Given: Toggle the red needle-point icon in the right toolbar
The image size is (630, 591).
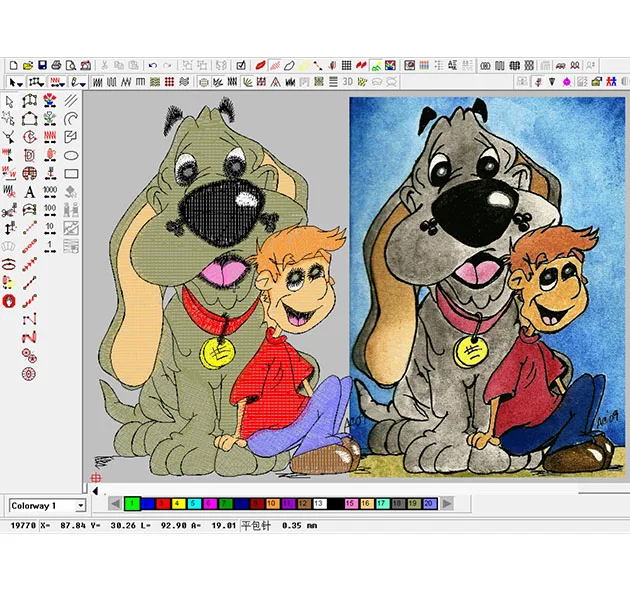Looking at the screenshot, I should tap(538, 82).
